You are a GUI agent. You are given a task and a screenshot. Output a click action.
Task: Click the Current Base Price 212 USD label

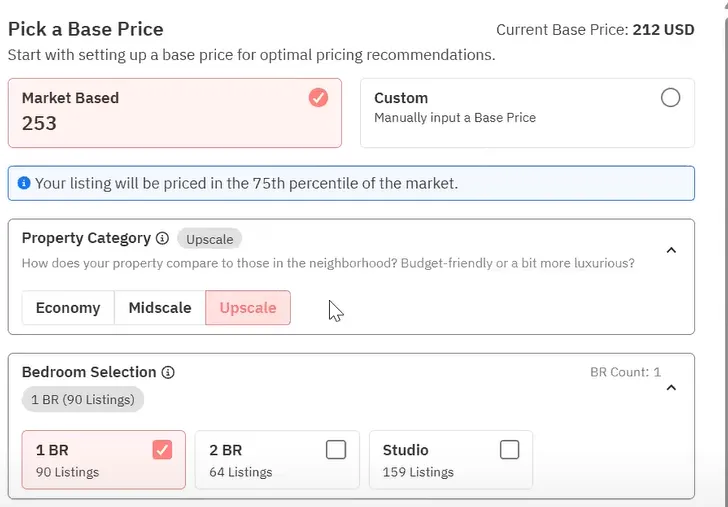[595, 30]
